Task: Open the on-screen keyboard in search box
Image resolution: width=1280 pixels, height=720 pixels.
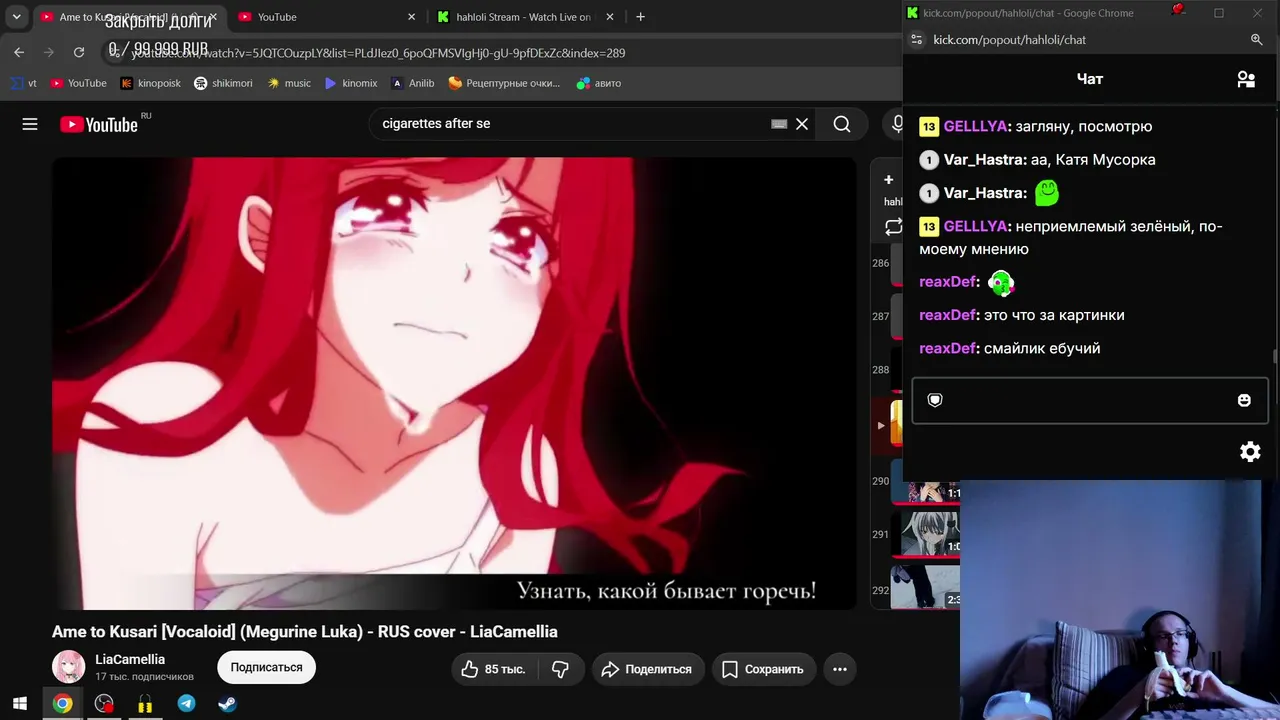Action: click(779, 124)
